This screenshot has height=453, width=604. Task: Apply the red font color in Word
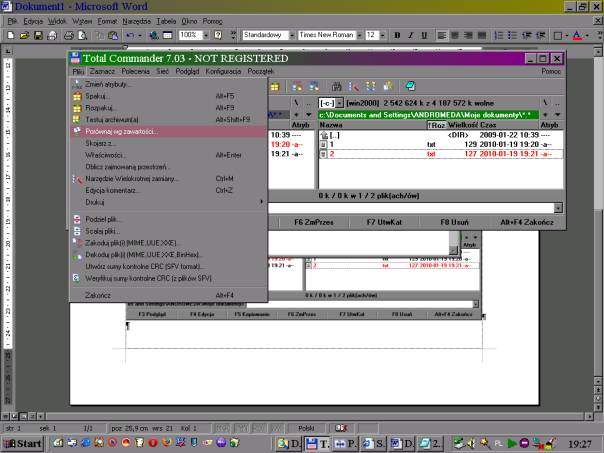pyautogui.click(x=577, y=35)
